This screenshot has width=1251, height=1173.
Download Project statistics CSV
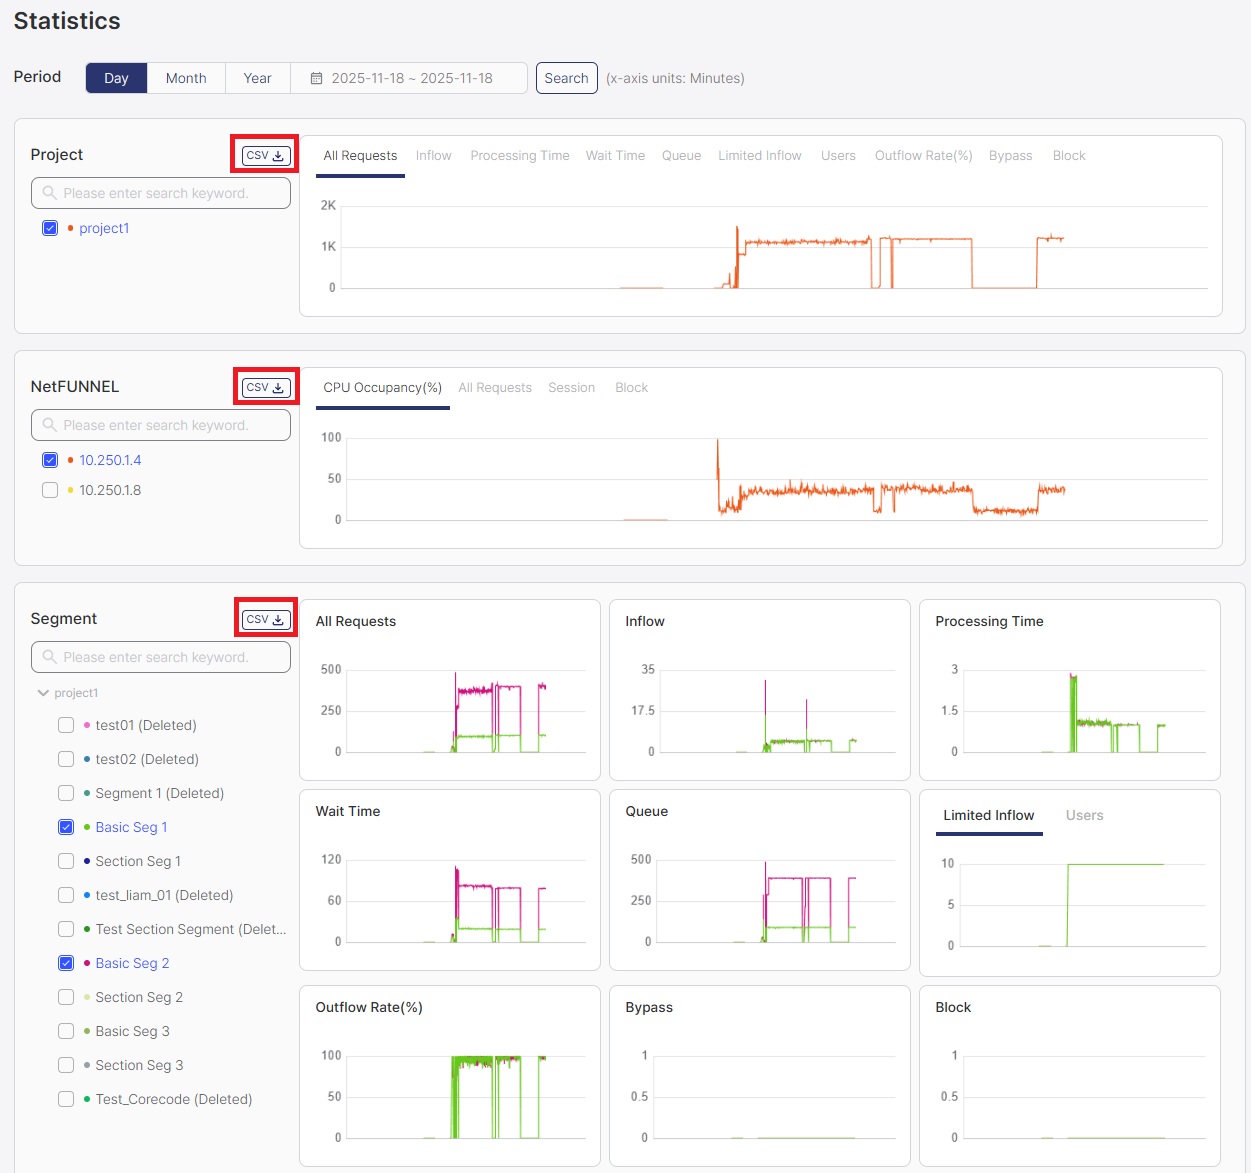point(265,156)
